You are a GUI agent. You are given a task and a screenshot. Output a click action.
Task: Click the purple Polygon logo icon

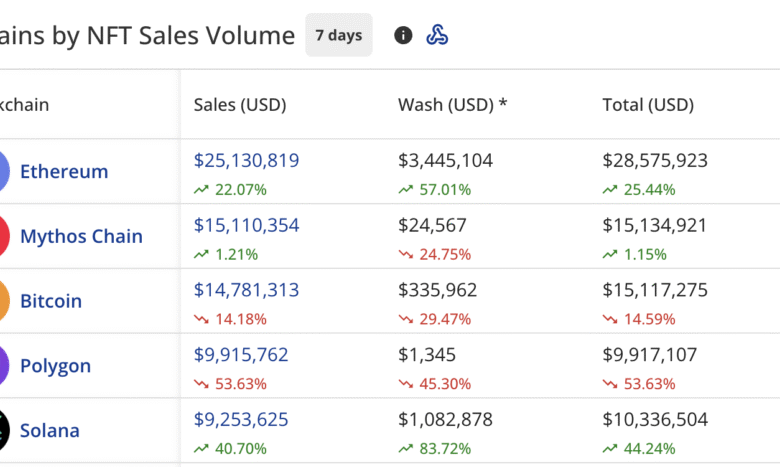coord(2,366)
